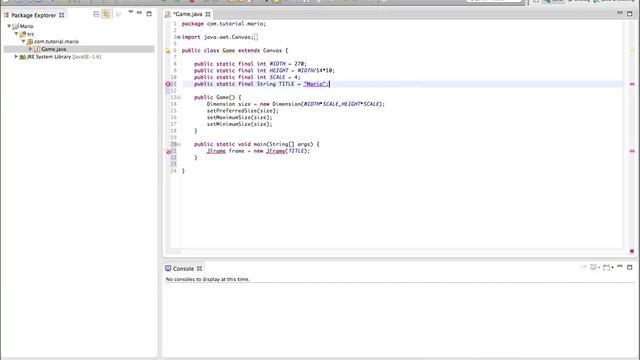Jump to line 21 error in overview ruler
Image resolution: width=640 pixels, height=360 pixels.
tap(632, 151)
